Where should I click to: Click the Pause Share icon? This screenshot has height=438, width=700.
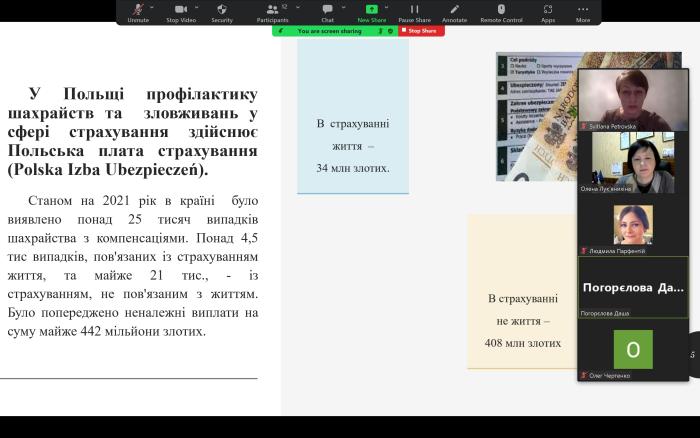[414, 9]
